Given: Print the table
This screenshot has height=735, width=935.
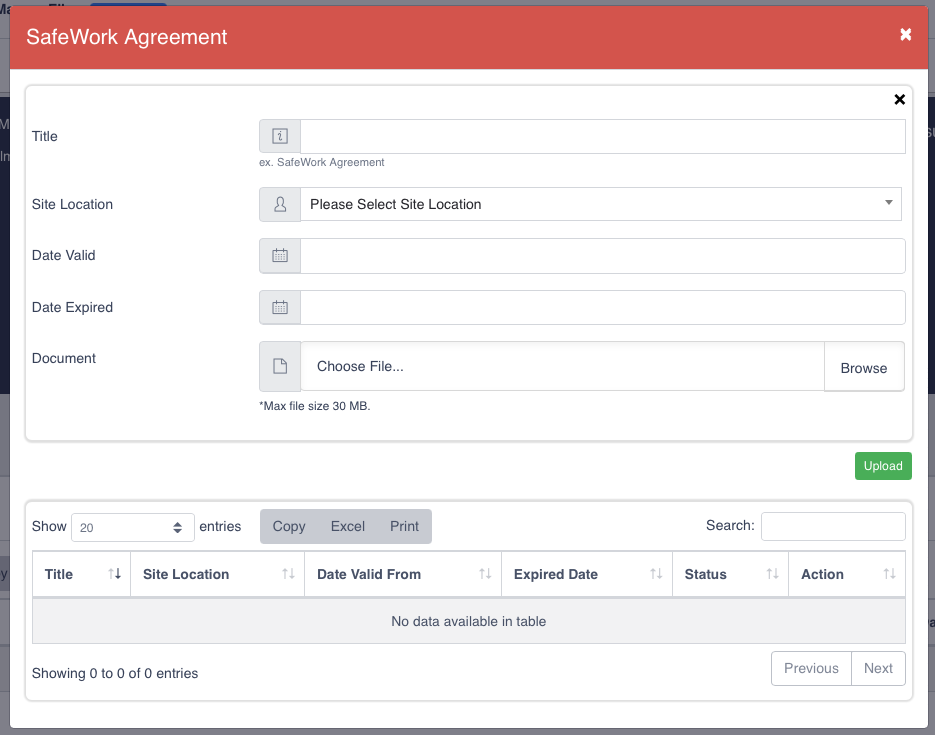Looking at the screenshot, I should coord(404,526).
